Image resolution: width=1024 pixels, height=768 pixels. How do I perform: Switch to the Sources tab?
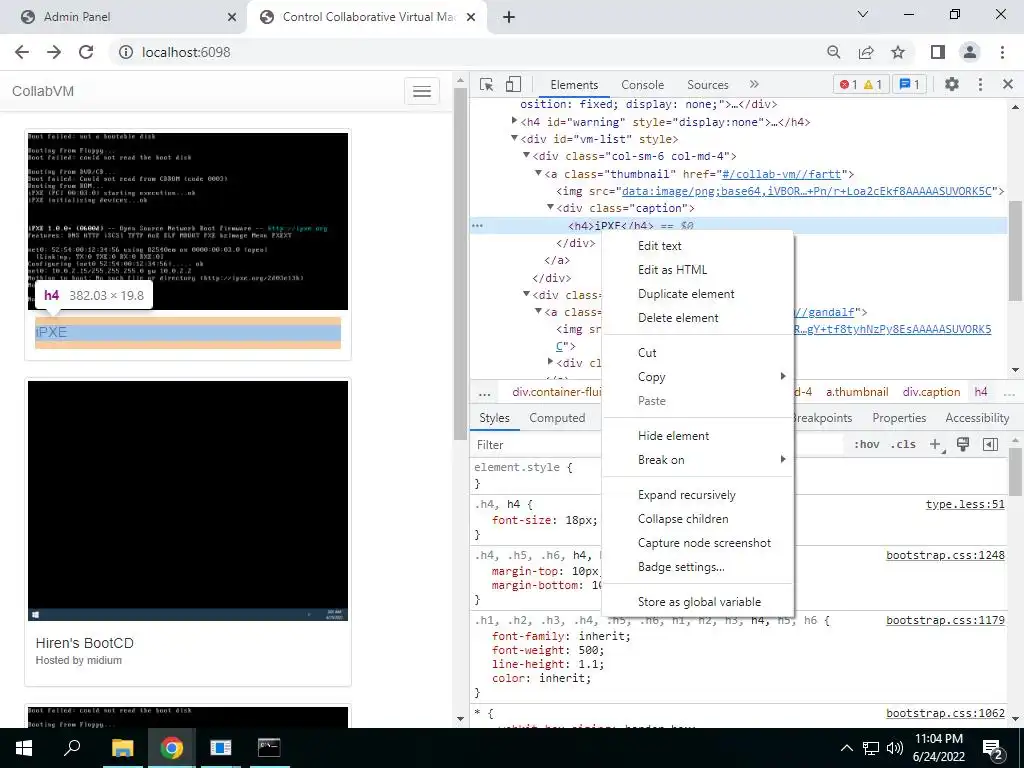(707, 85)
